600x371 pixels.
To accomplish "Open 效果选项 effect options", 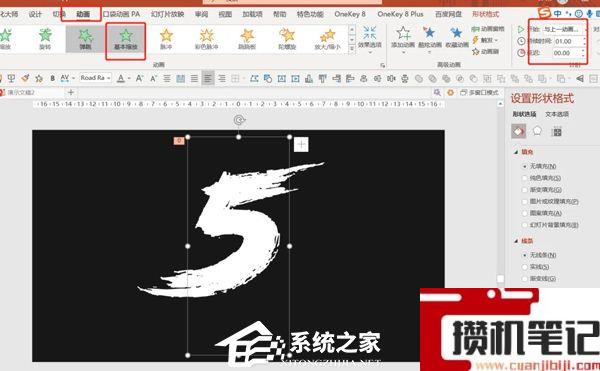I will 370,39.
